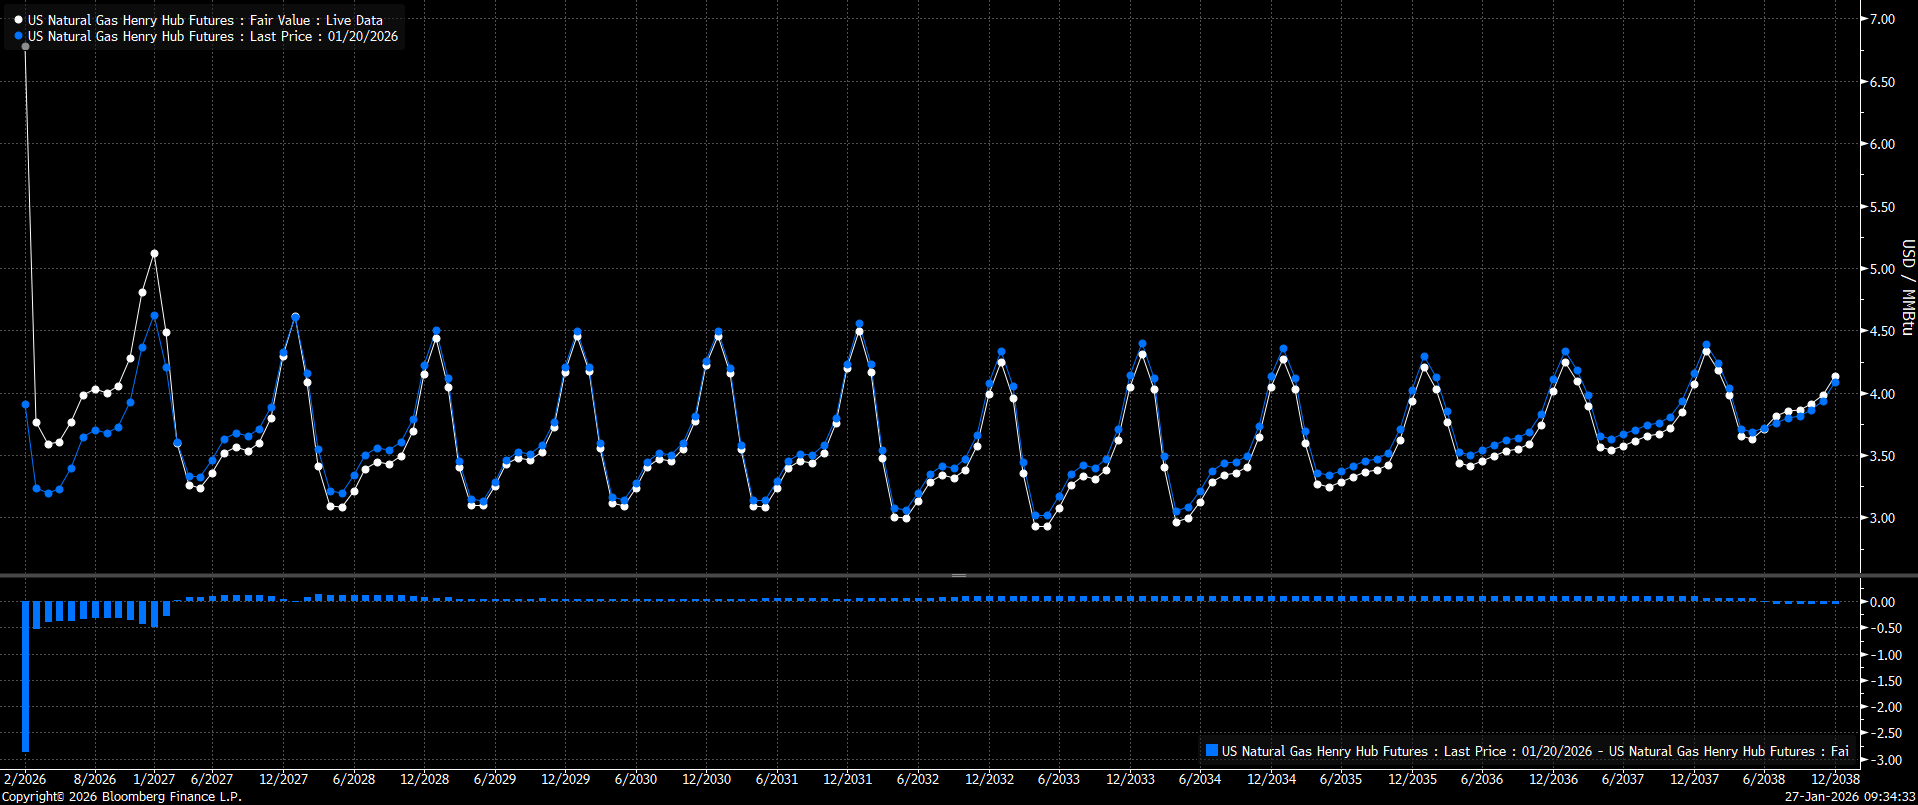Click the blue Last Price legend dot
Image resolution: width=1918 pixels, height=805 pixels.
click(19, 36)
